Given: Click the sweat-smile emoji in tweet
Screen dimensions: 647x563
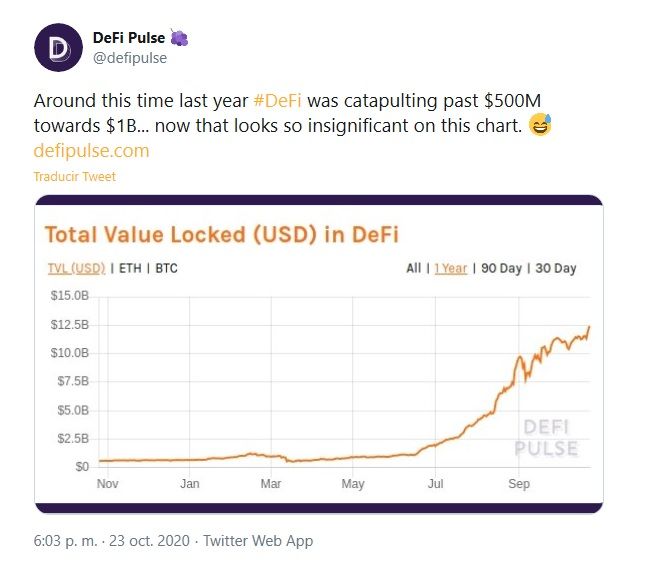Looking at the screenshot, I should tap(540, 127).
